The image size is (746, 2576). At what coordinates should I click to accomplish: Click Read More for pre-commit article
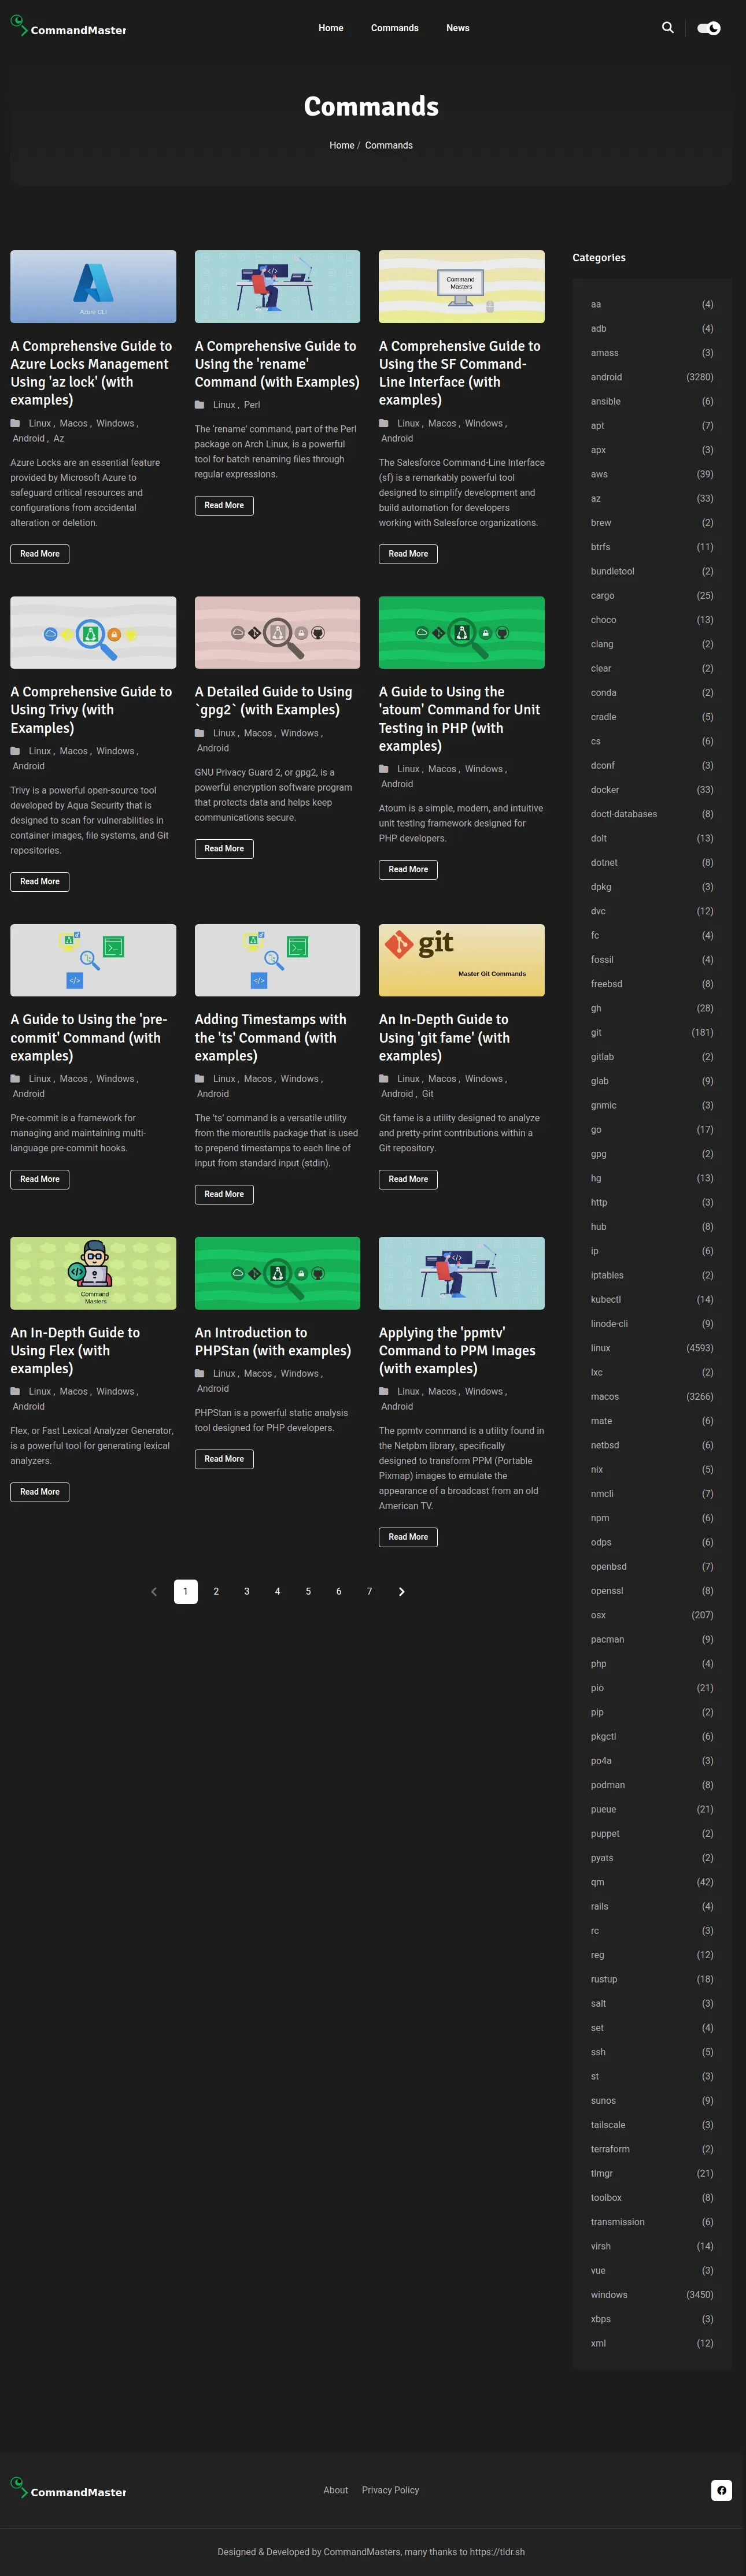pyautogui.click(x=40, y=1179)
